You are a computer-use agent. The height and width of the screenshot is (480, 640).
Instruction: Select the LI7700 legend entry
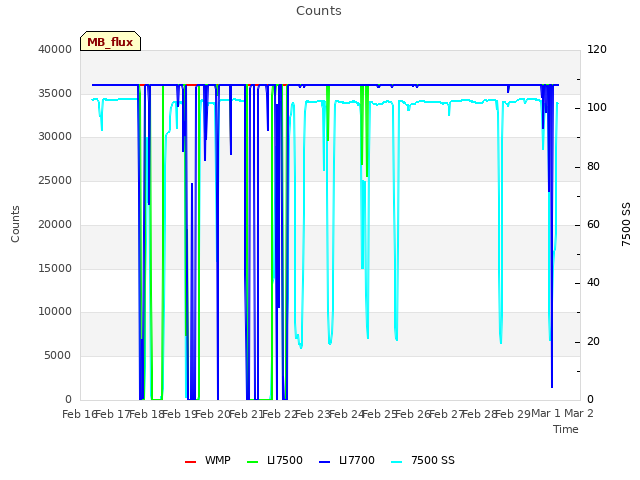tap(347, 460)
